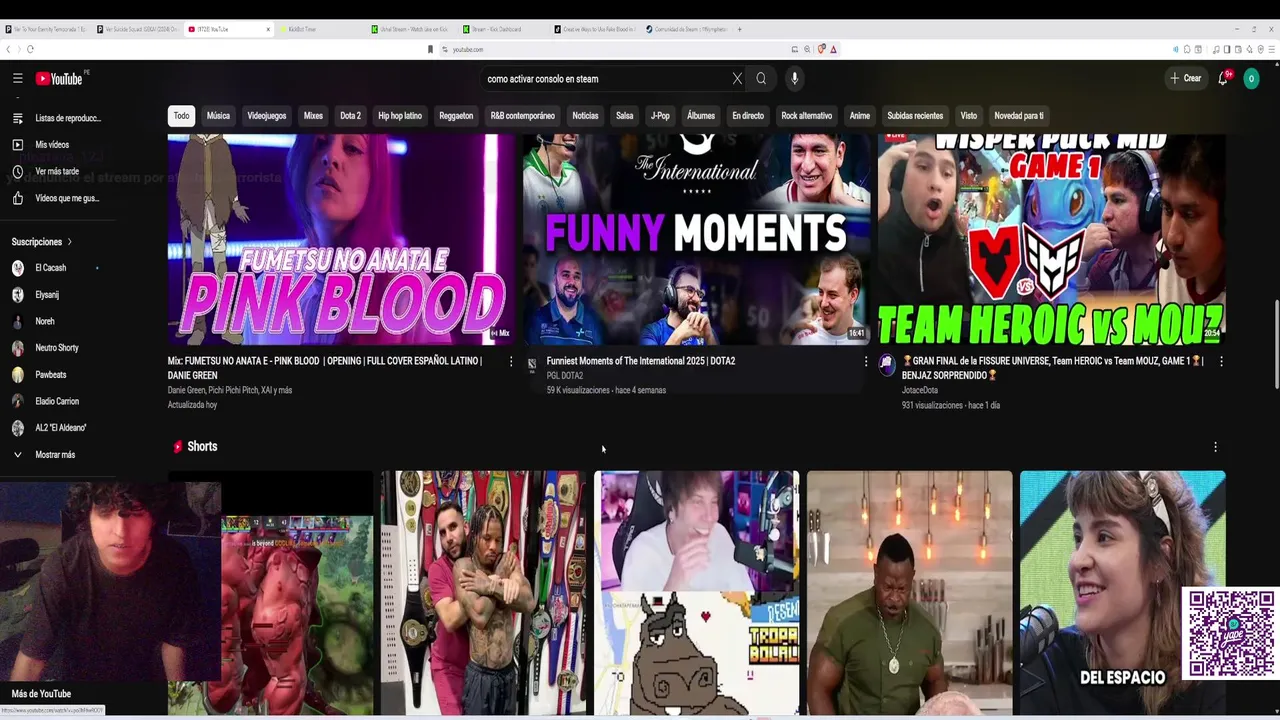The height and width of the screenshot is (720, 1280).
Task: Click the zoom magnifier in address bar
Action: (807, 49)
